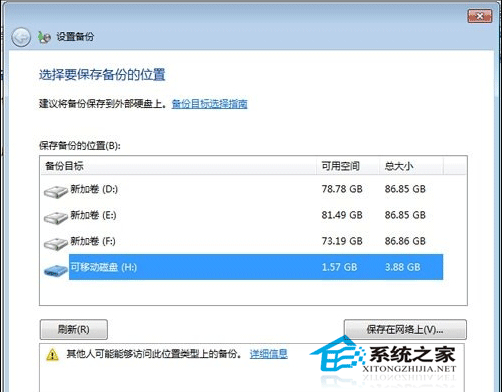
Task: Select the 新加卷 (D:) row label
Action: pos(94,189)
